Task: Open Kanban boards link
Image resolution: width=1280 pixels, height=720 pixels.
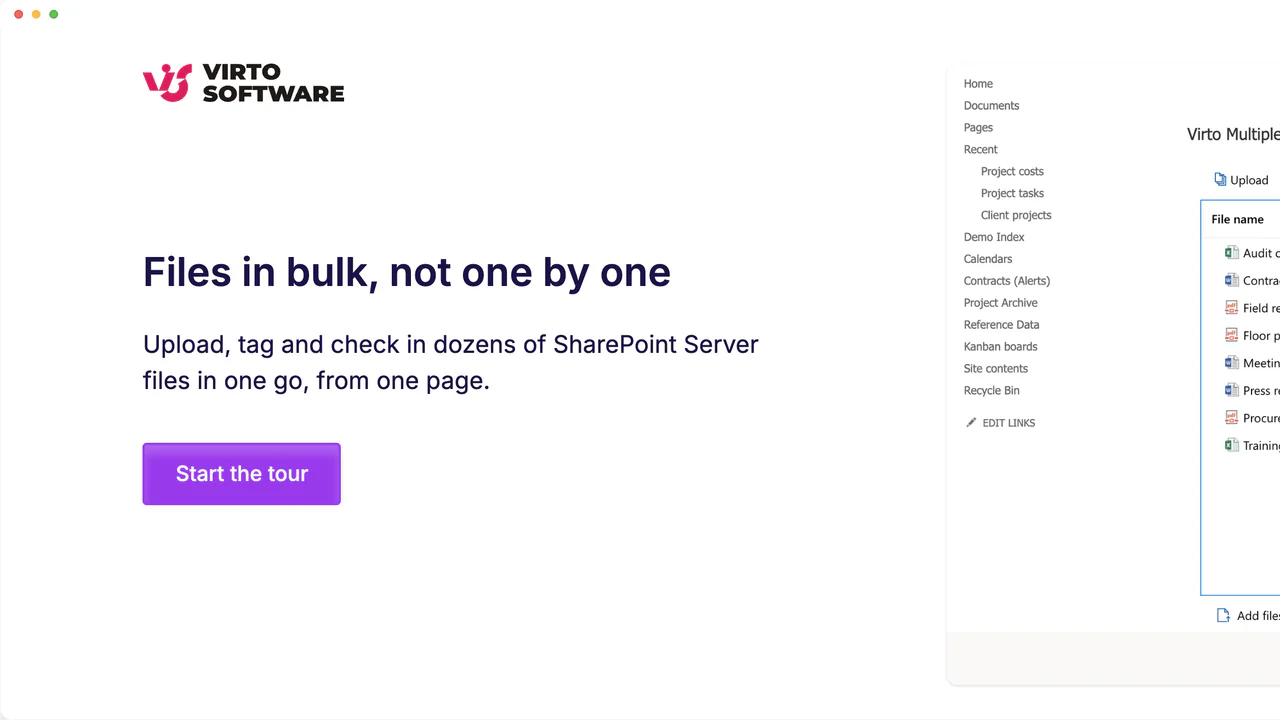Action: (x=1001, y=348)
